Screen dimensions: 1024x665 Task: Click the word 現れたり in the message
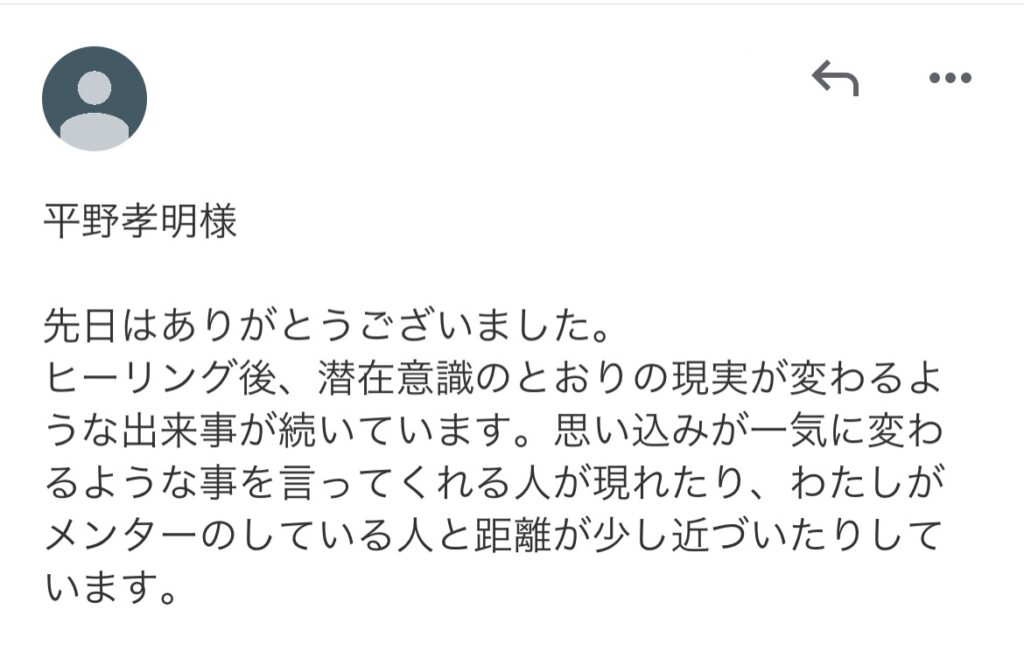pyautogui.click(x=671, y=484)
